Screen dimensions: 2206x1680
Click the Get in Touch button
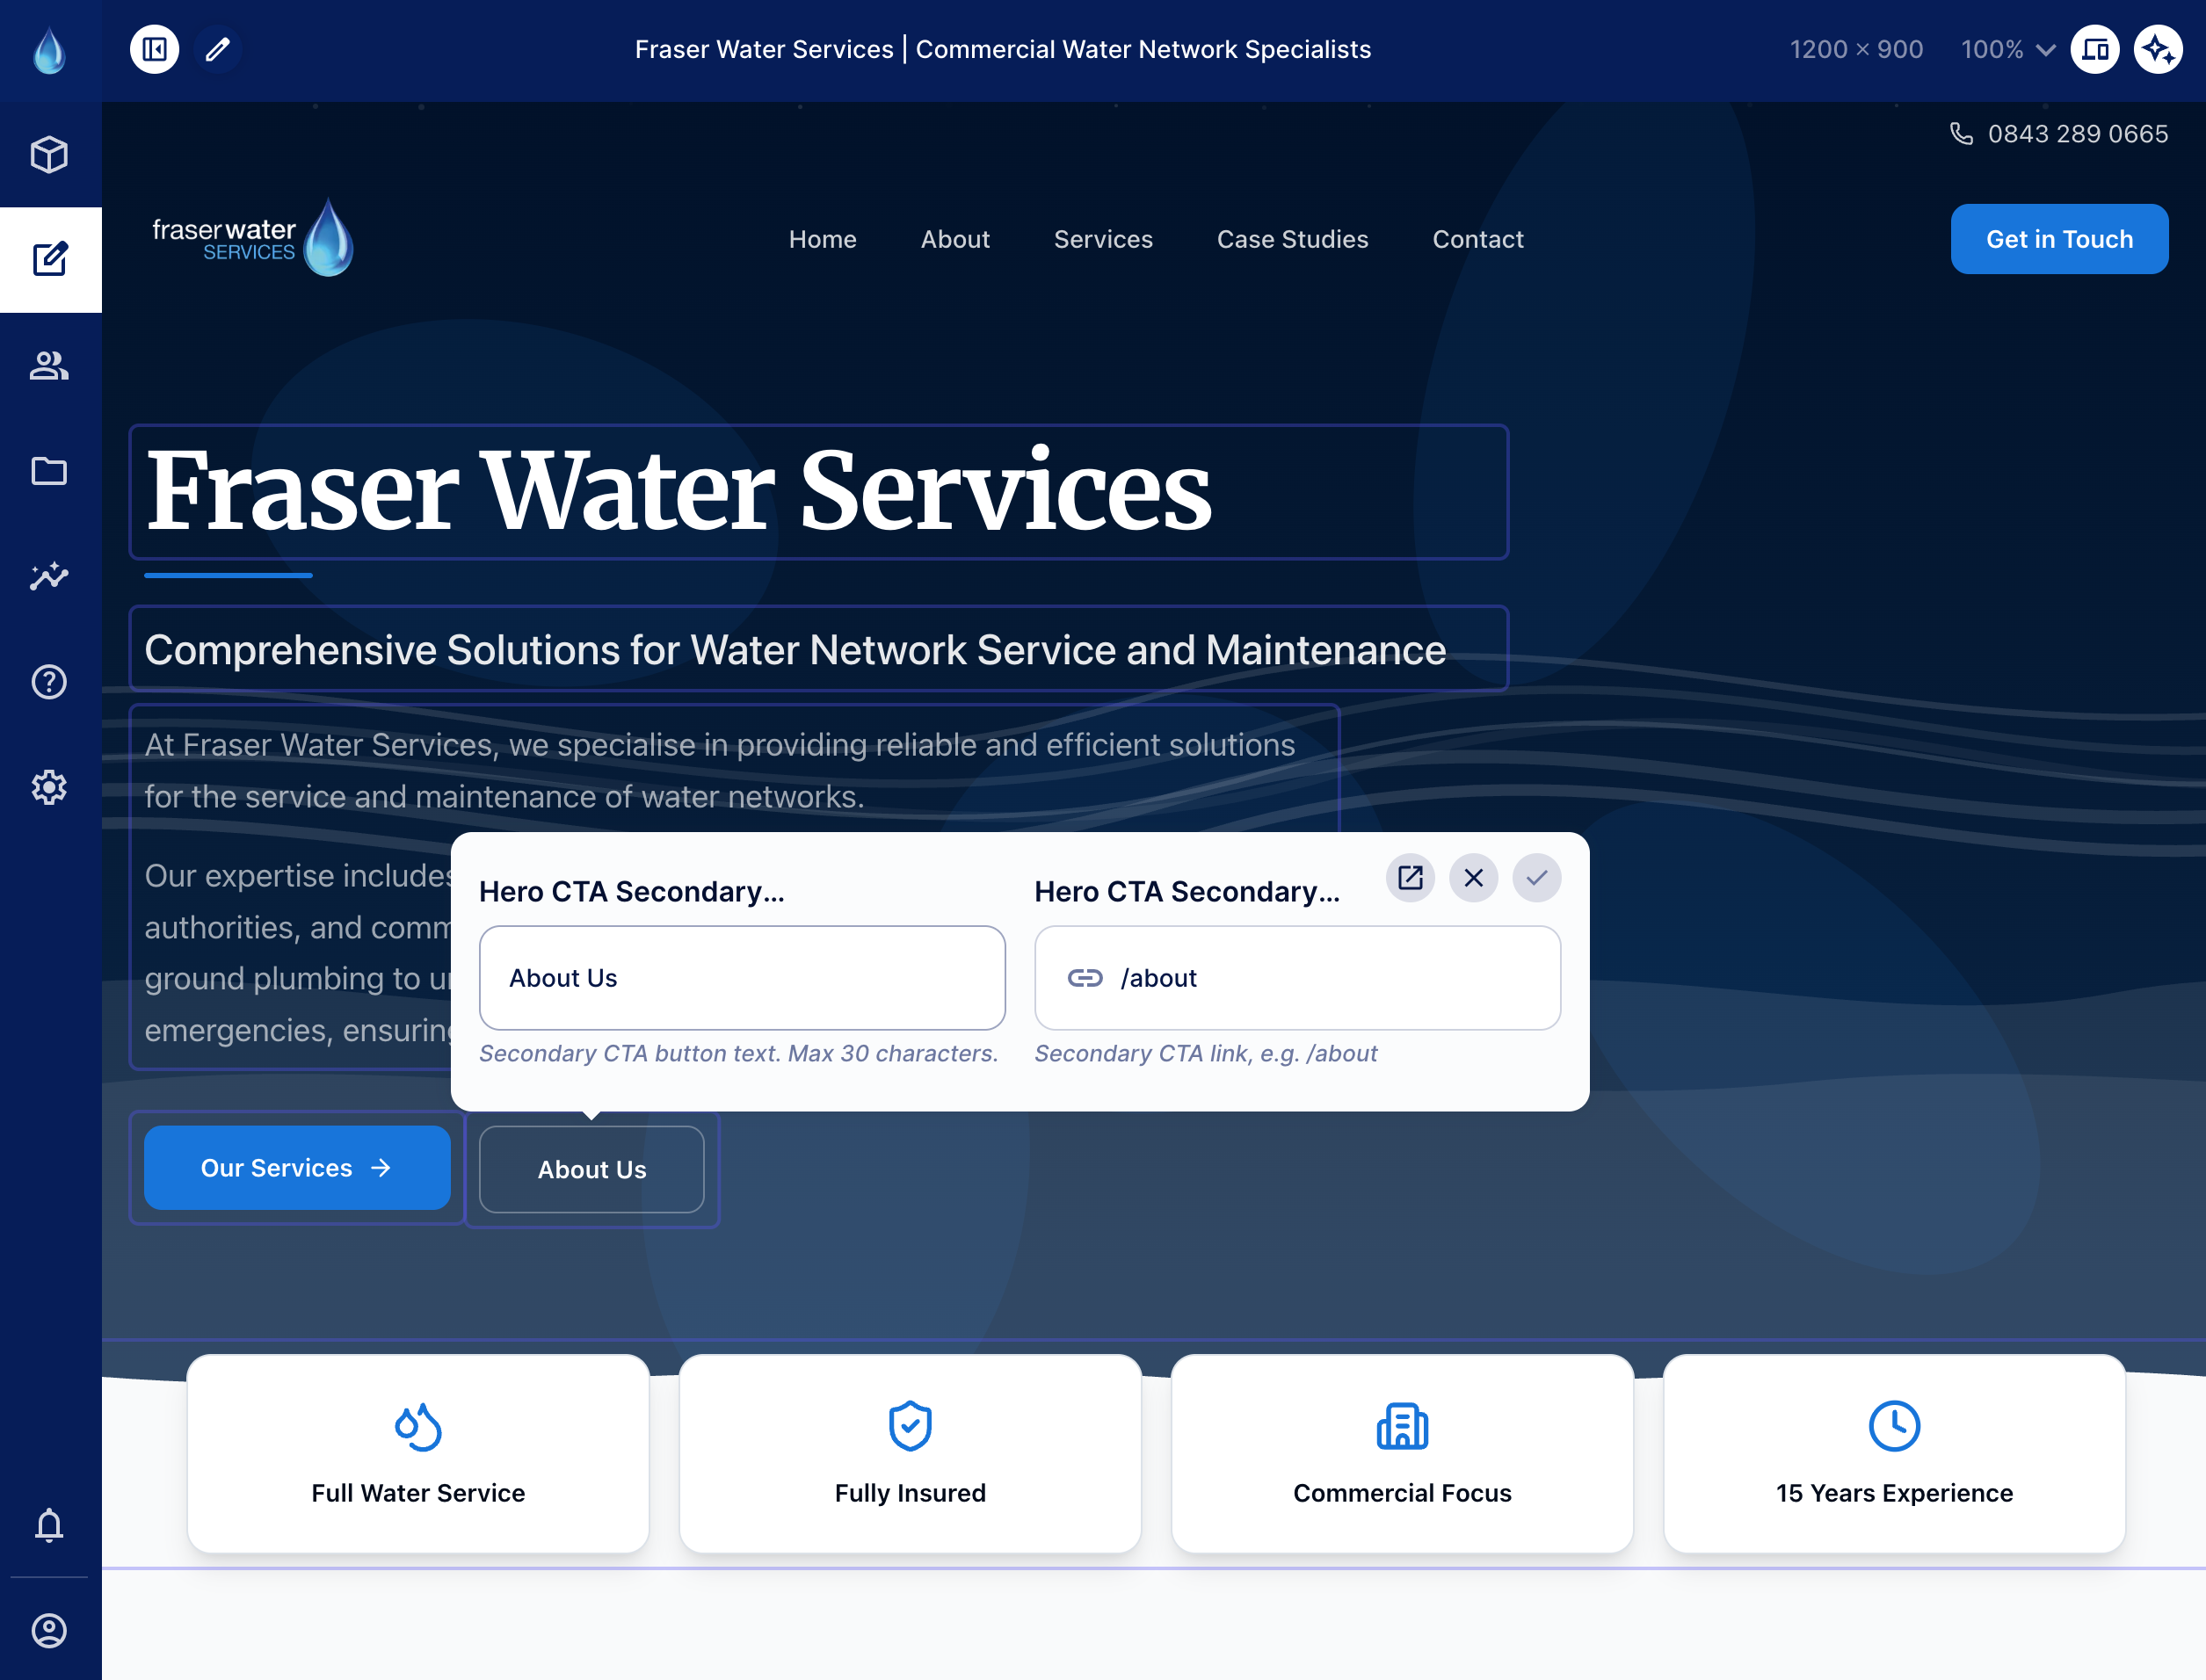[x=2059, y=239]
